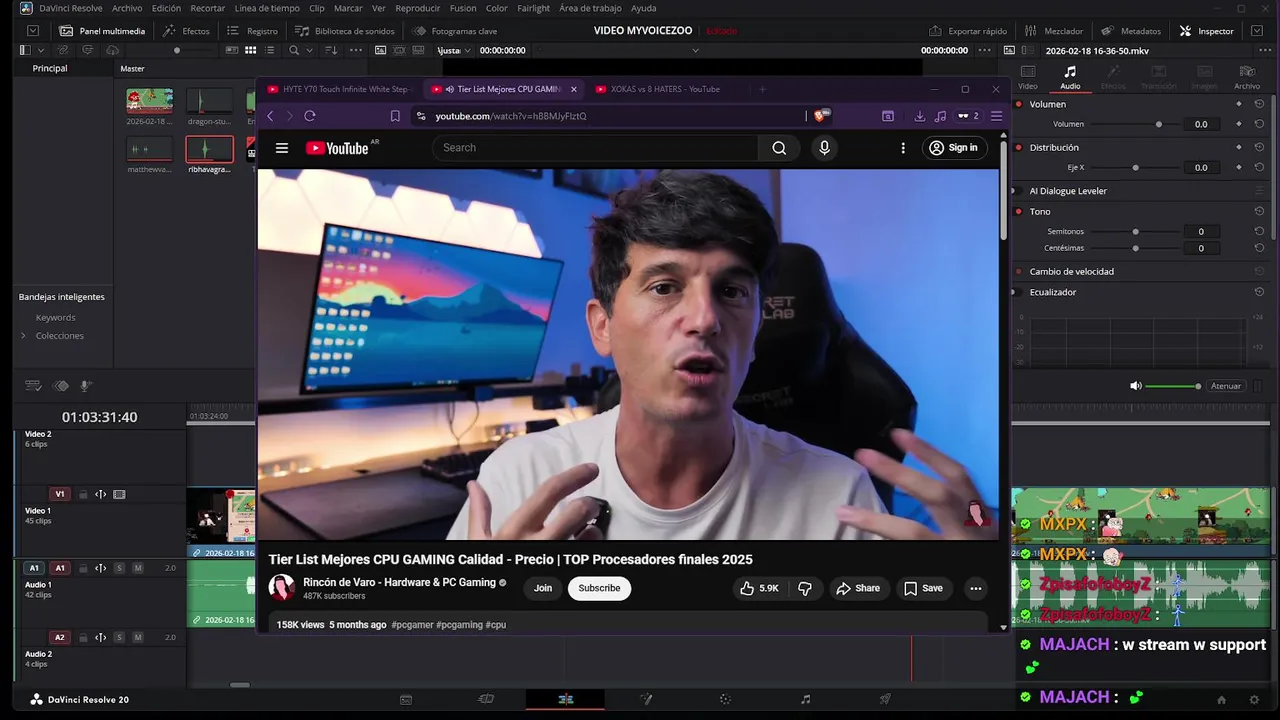Click the Centésimas value field
Viewport: 1280px width, 720px height.
click(x=1201, y=248)
